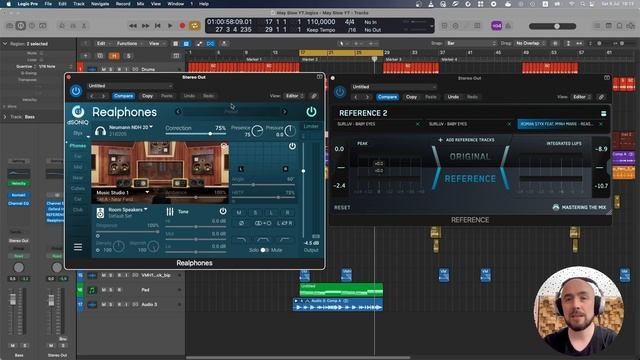Click the Pressure knob in Realphones
Viewport: 640px width, 360px height.
pos(290,131)
